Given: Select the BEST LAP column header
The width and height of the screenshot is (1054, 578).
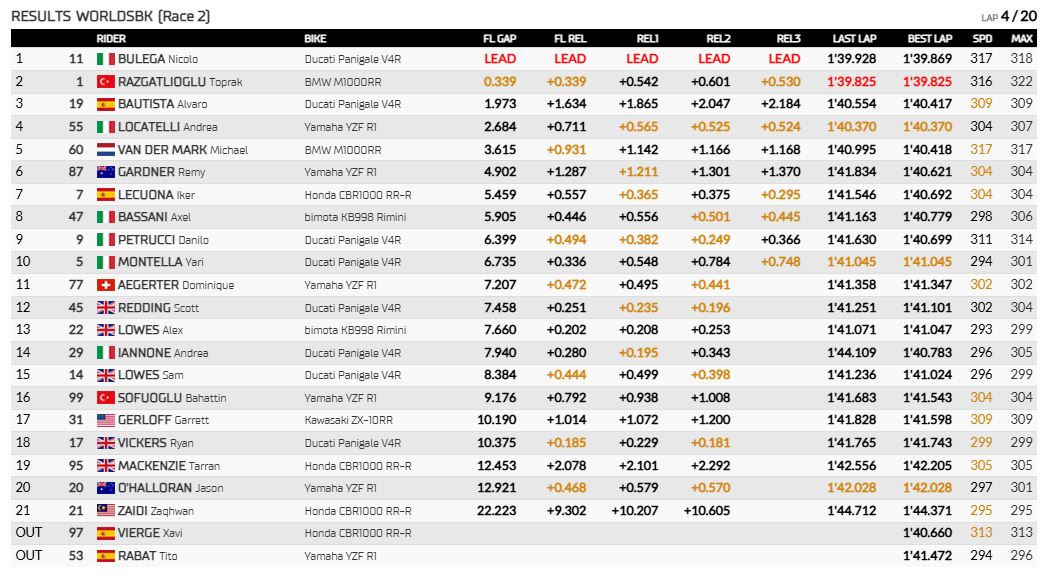Looking at the screenshot, I should pos(930,39).
